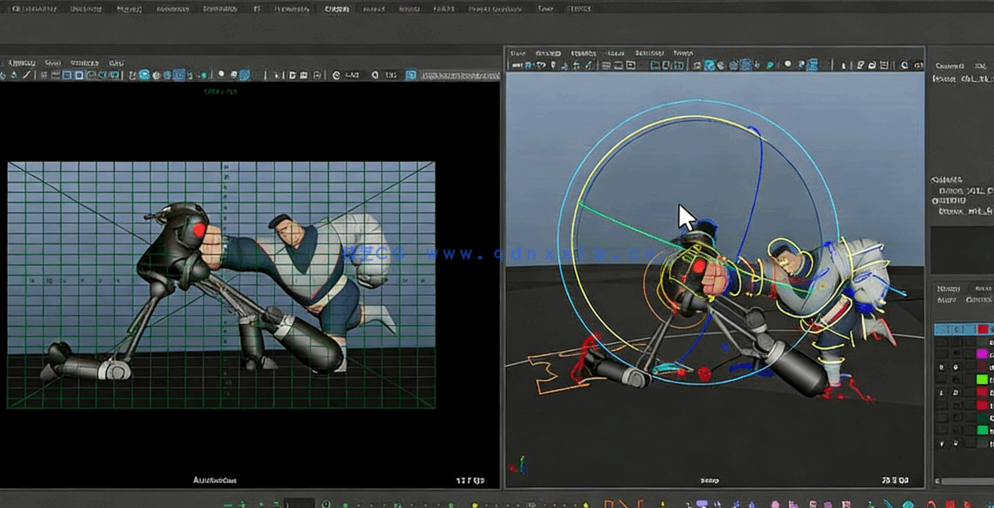Toggle visibility box of the lime green layer
The width and height of the screenshot is (994, 508).
point(941,379)
